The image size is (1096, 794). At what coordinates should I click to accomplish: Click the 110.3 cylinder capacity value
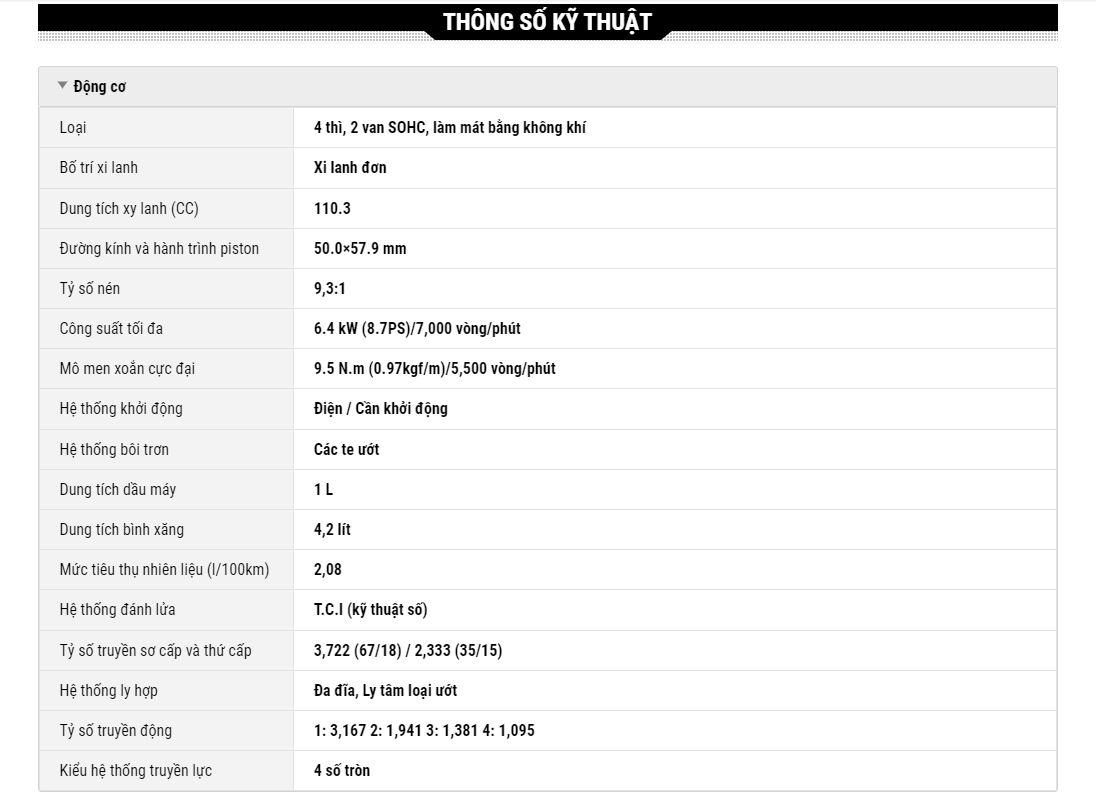click(332, 208)
